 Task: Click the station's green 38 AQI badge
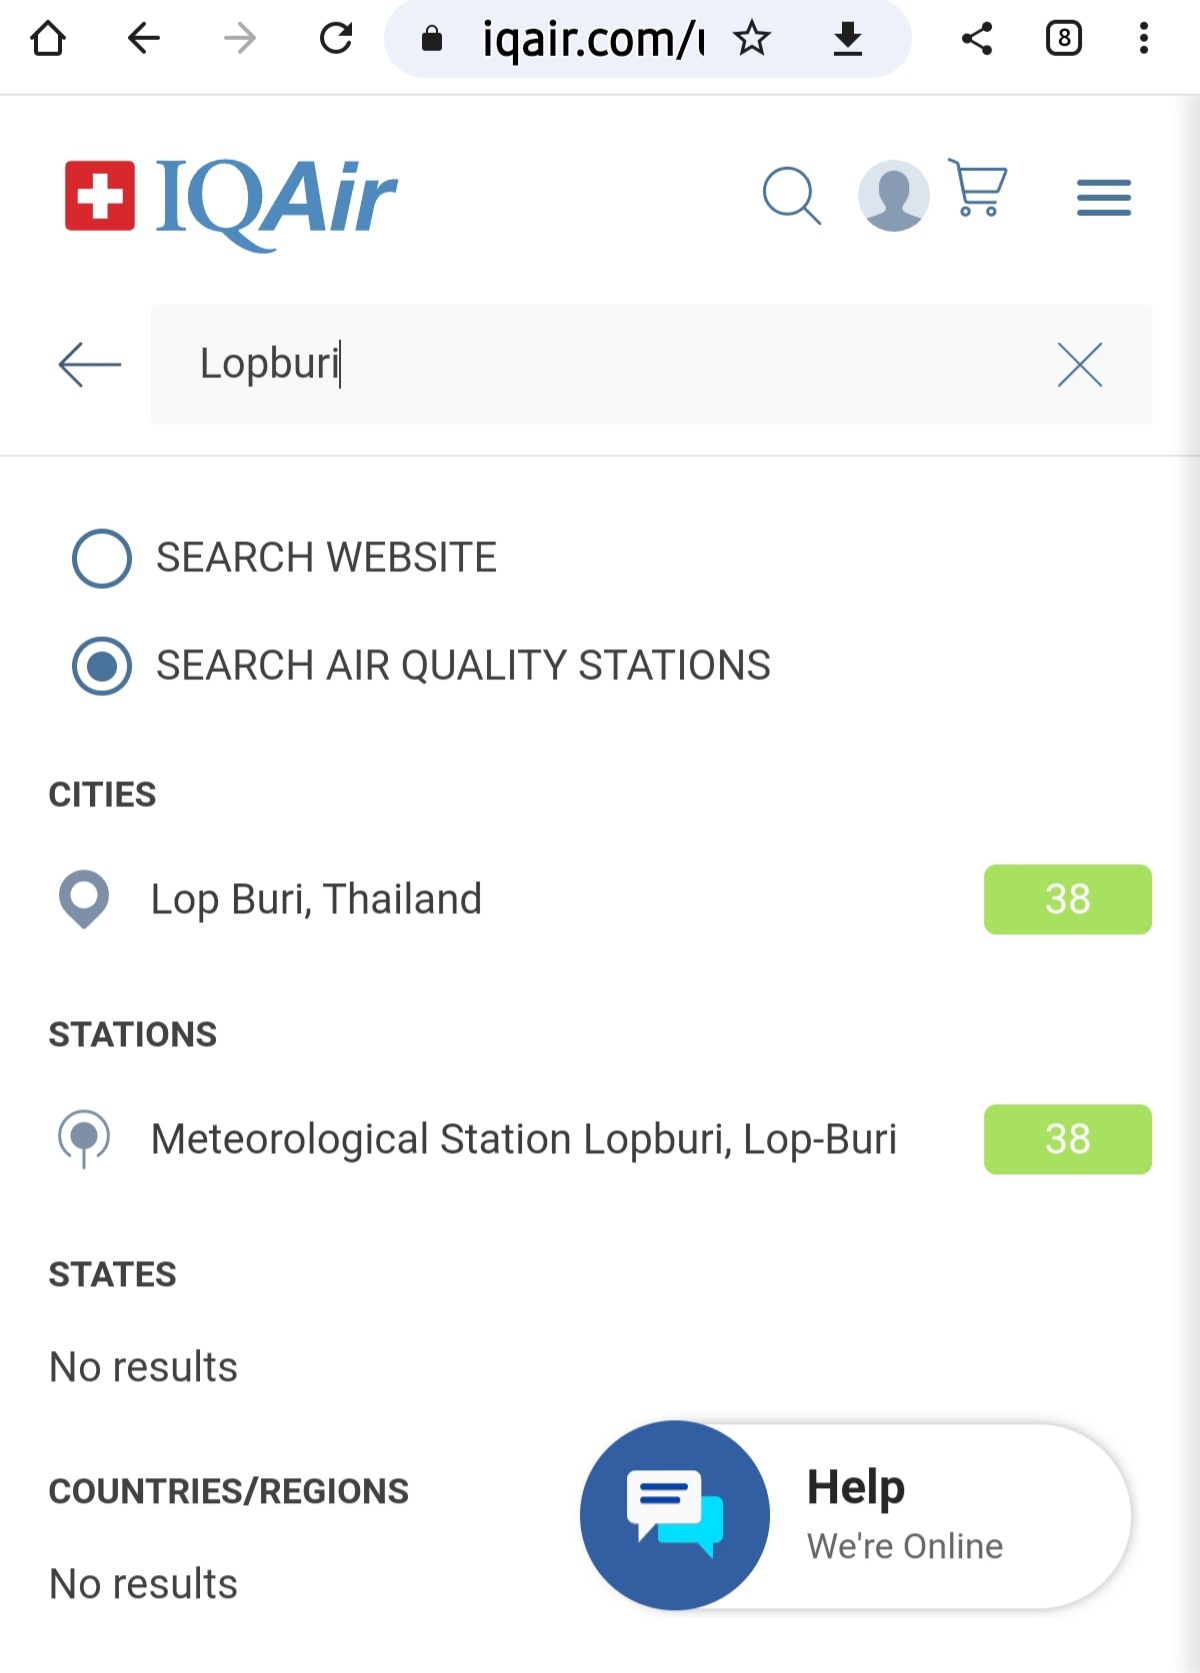click(1067, 1139)
